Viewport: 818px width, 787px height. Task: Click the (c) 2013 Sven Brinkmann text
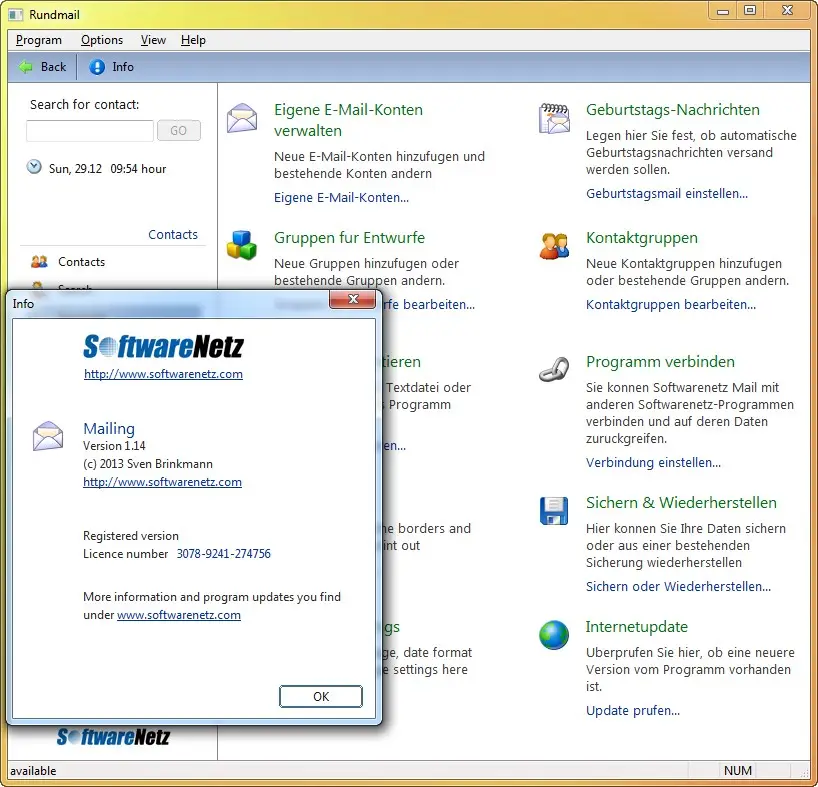coord(148,464)
